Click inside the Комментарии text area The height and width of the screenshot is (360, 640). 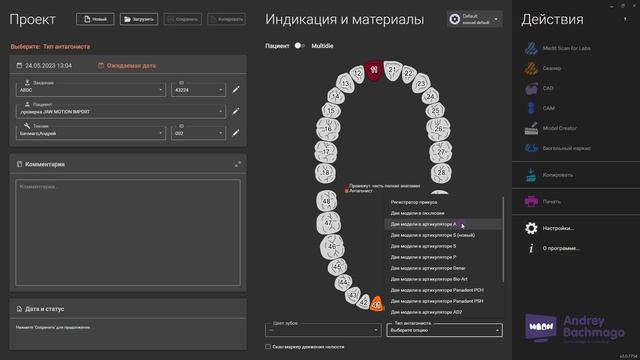[x=128, y=232]
